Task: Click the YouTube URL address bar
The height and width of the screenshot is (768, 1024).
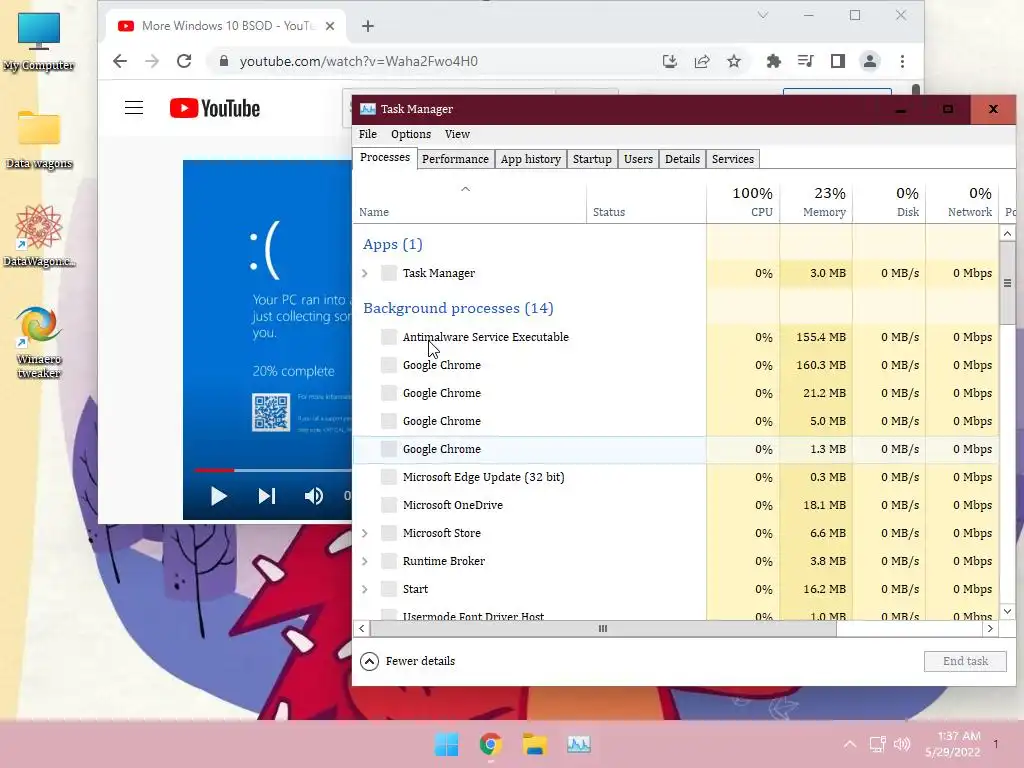Action: coord(431,61)
